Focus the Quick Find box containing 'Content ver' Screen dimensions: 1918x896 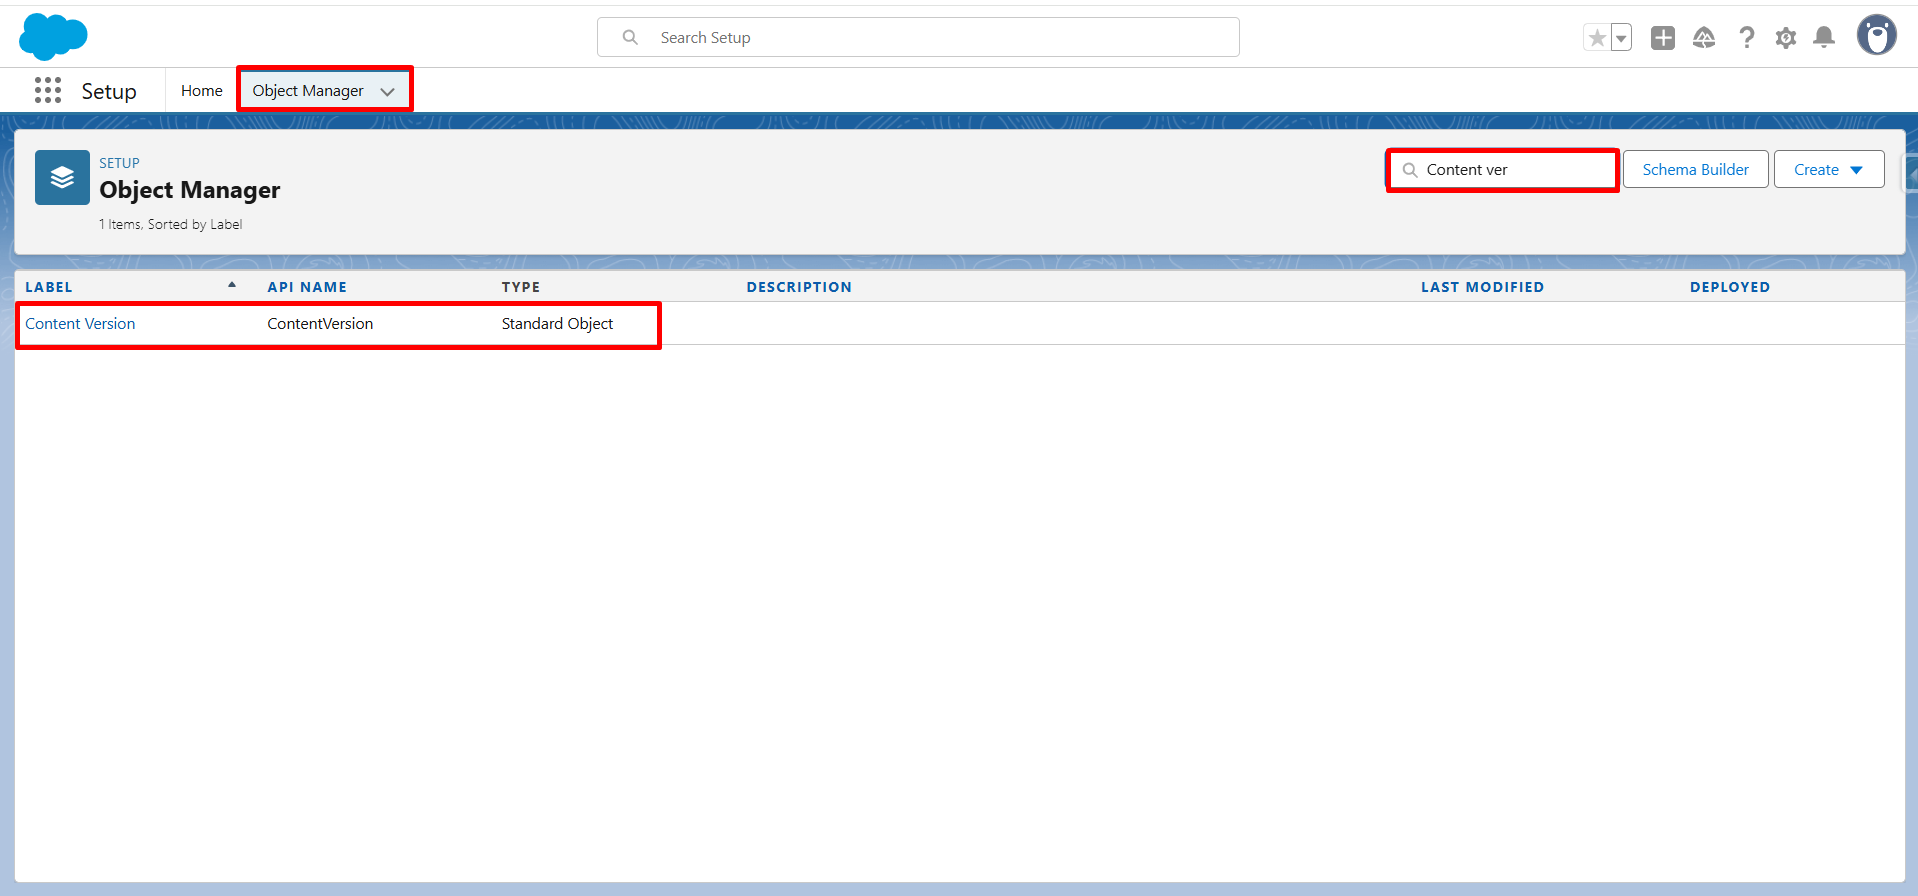1510,170
